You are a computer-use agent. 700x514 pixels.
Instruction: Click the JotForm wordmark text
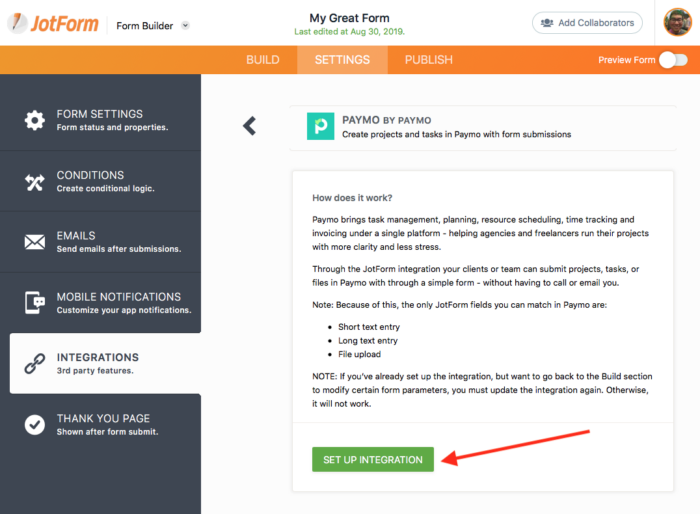click(x=64, y=24)
